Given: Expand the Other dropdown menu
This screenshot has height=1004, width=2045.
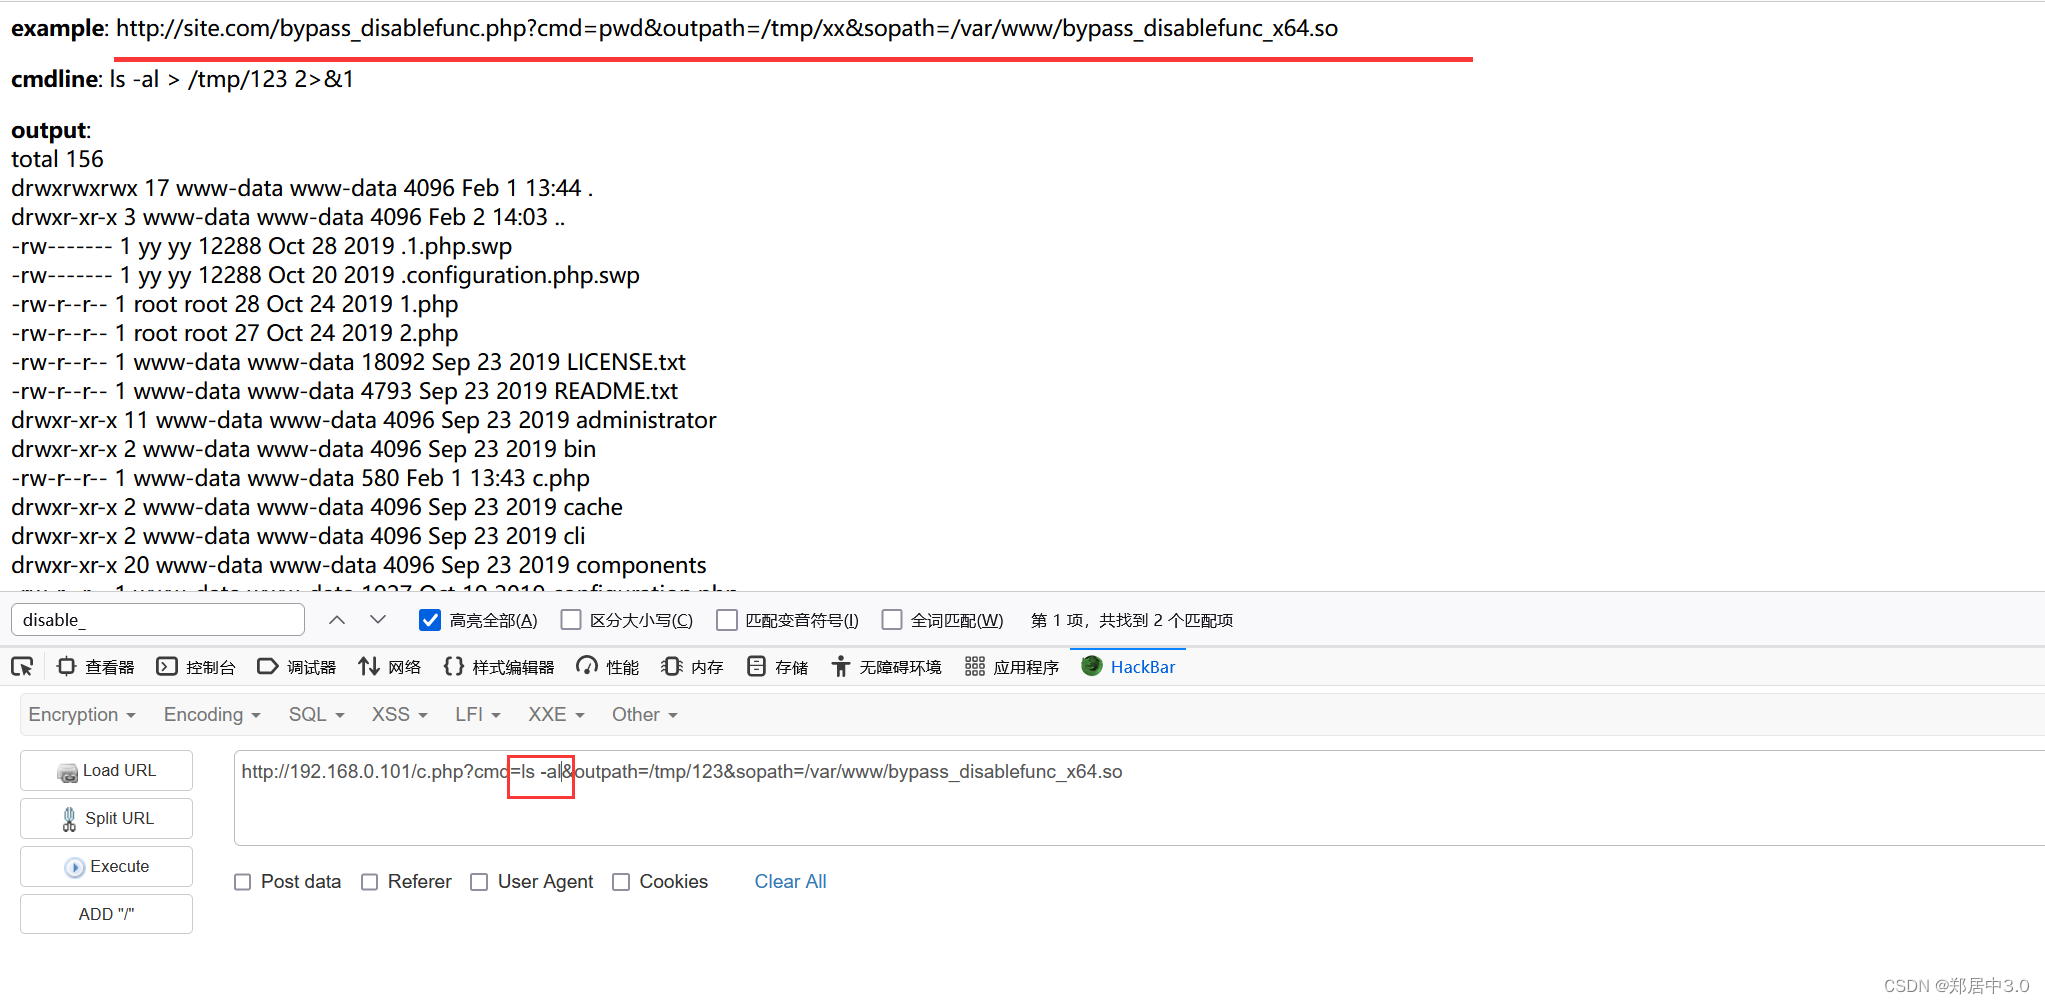Looking at the screenshot, I should pos(645,715).
